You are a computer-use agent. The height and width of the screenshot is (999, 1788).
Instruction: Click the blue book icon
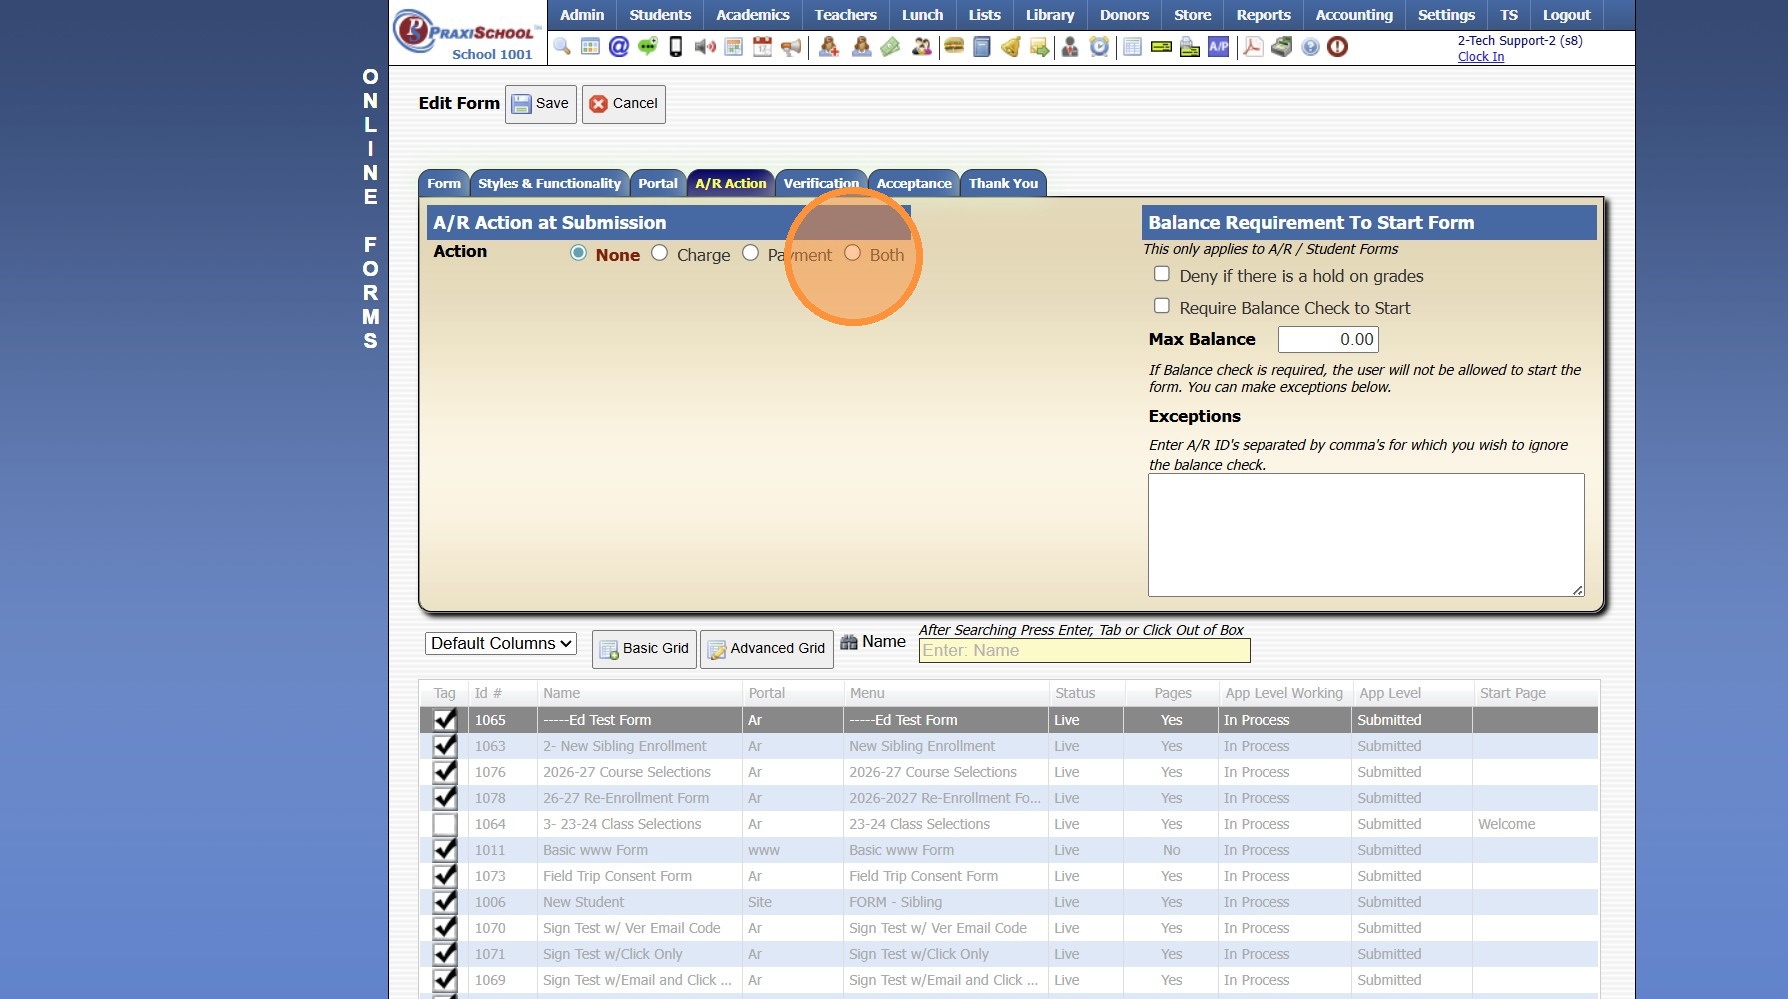click(982, 47)
